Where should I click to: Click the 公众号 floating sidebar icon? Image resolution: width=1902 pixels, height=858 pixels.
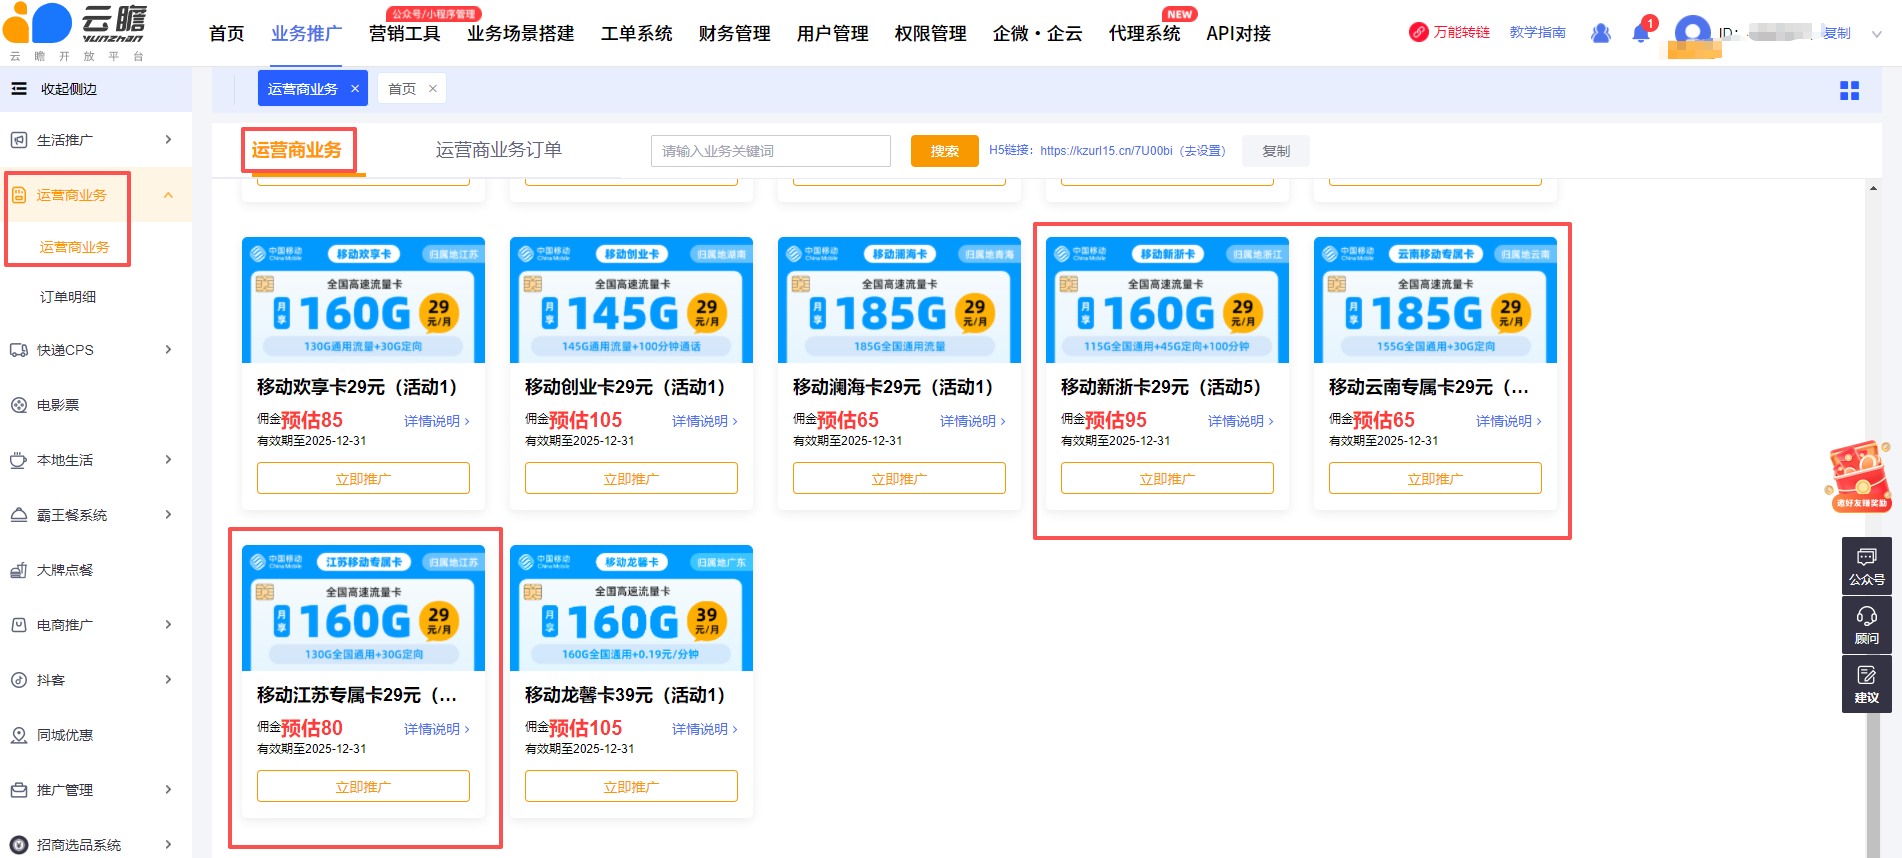(1866, 566)
